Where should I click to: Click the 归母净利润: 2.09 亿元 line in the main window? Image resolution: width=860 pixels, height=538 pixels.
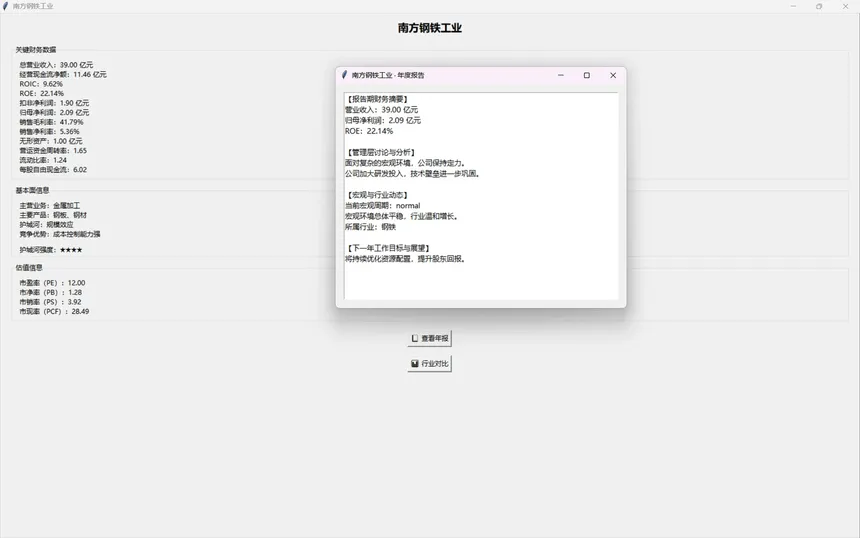[54, 112]
